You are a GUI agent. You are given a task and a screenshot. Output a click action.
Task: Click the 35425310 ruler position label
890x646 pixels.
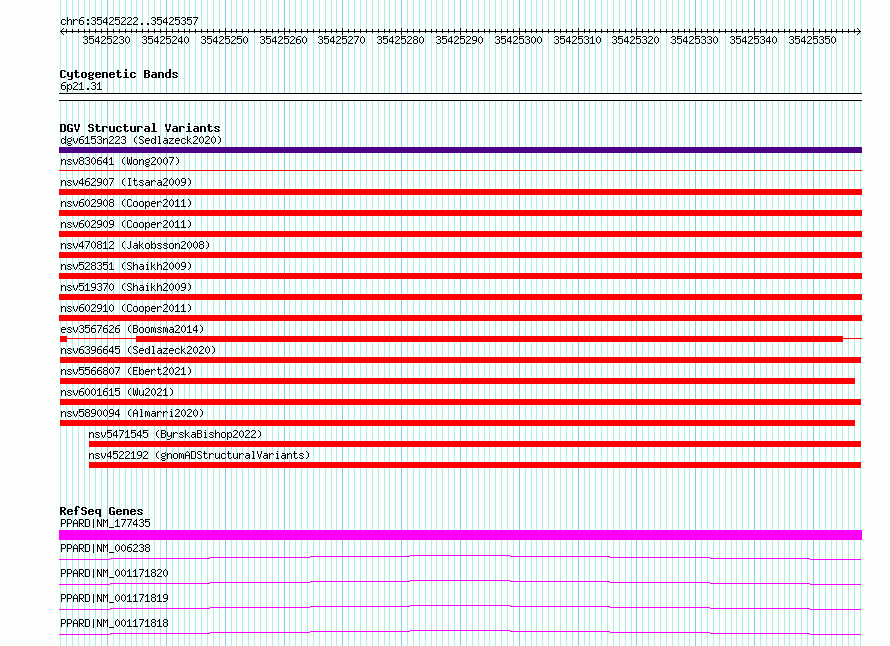coord(577,40)
